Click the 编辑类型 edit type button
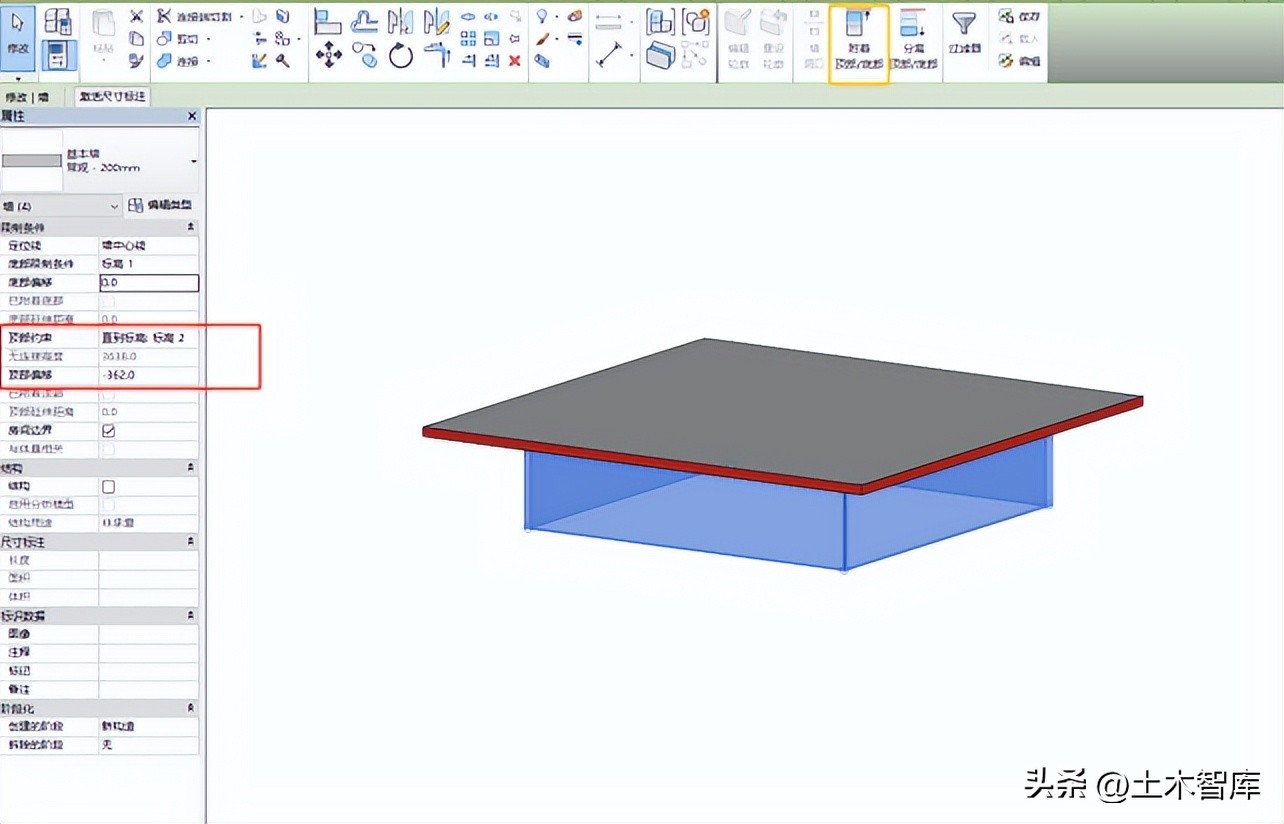Viewport: 1284px width, 824px height. [160, 204]
